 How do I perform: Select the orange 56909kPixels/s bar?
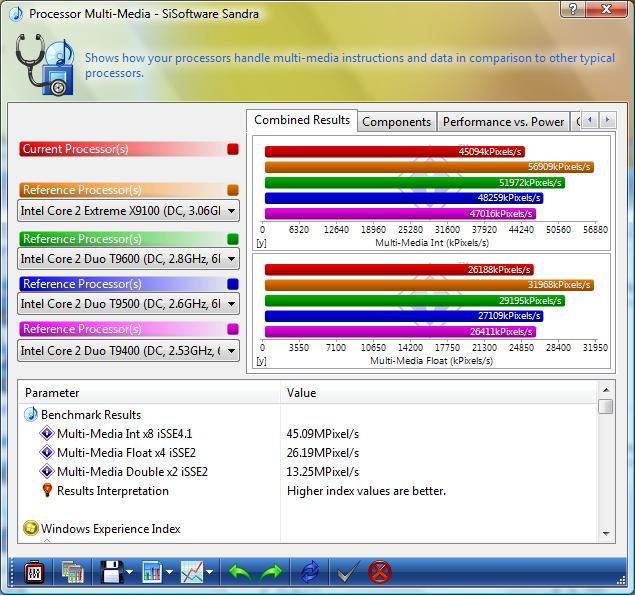429,167
